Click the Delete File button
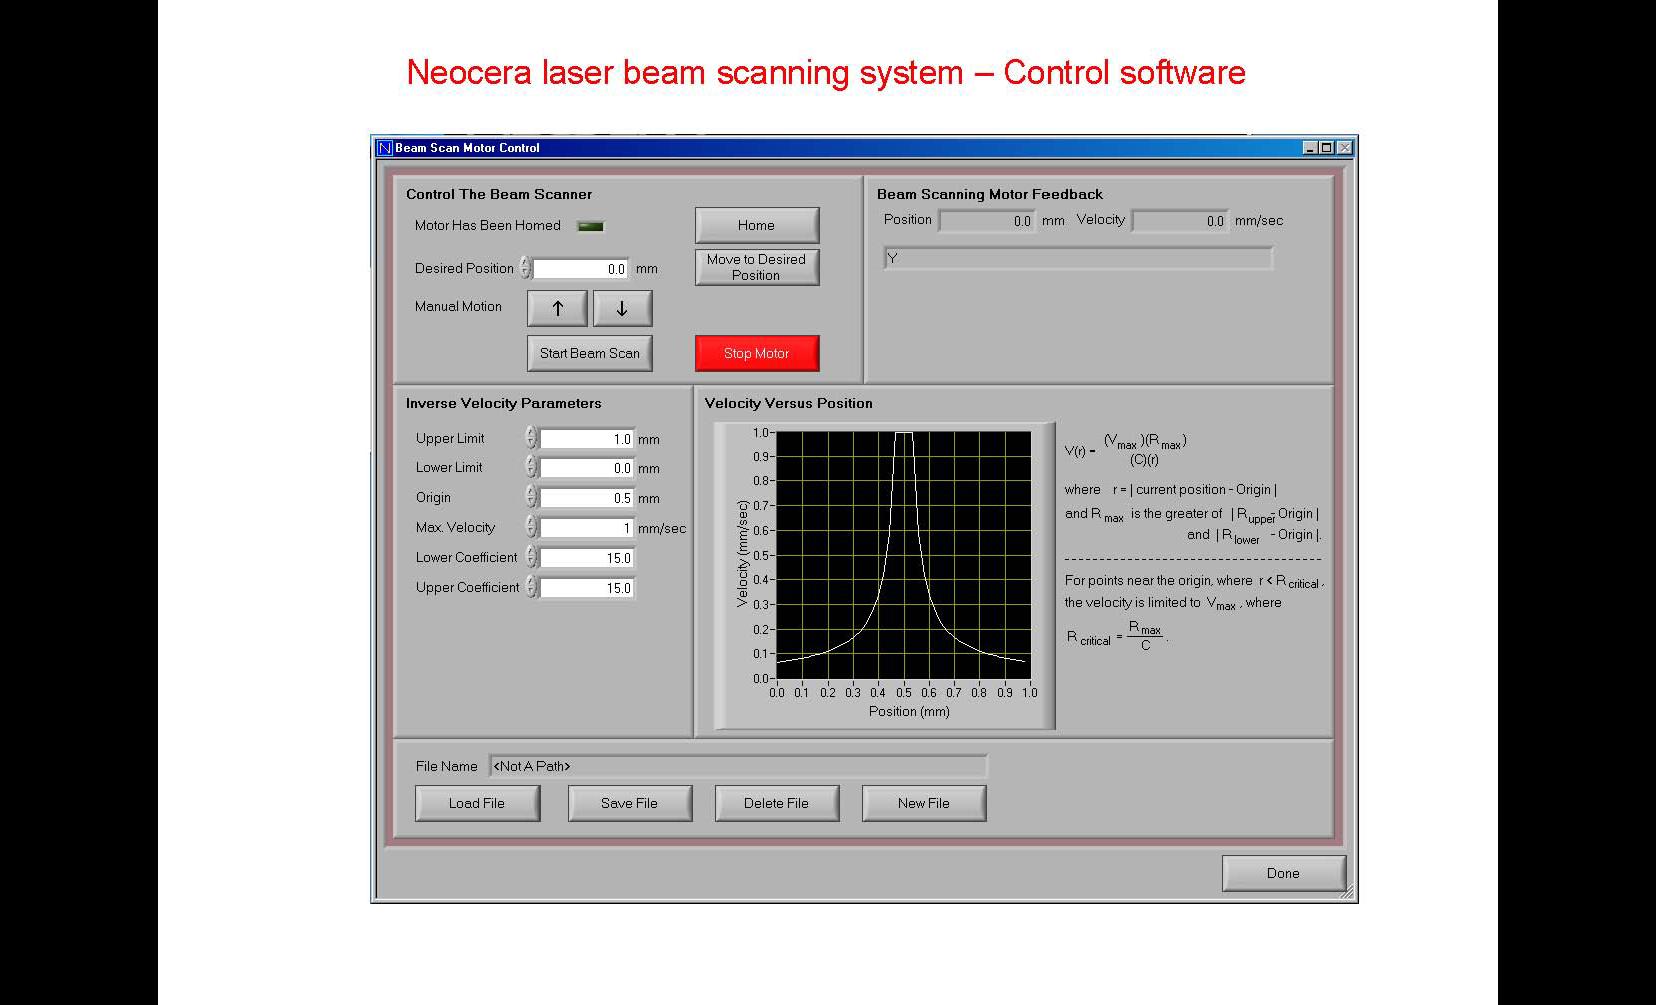 777,803
